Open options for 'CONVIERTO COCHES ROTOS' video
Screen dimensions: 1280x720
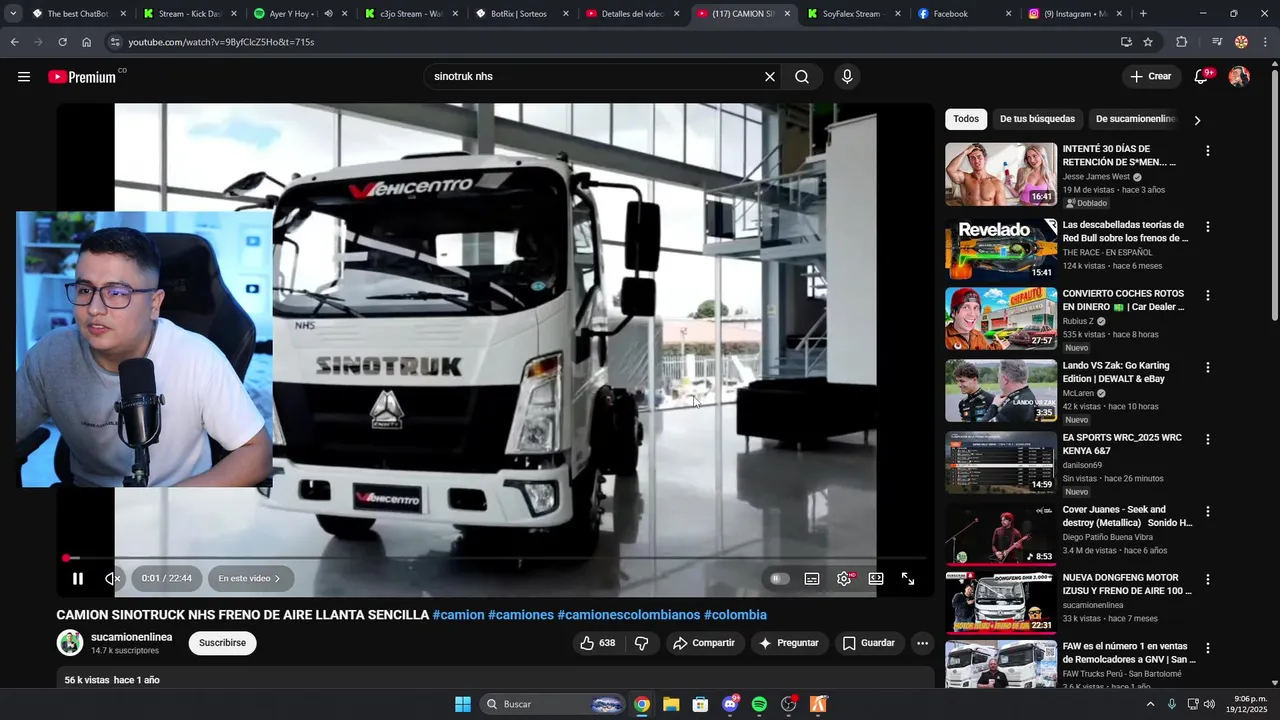pos(1207,296)
